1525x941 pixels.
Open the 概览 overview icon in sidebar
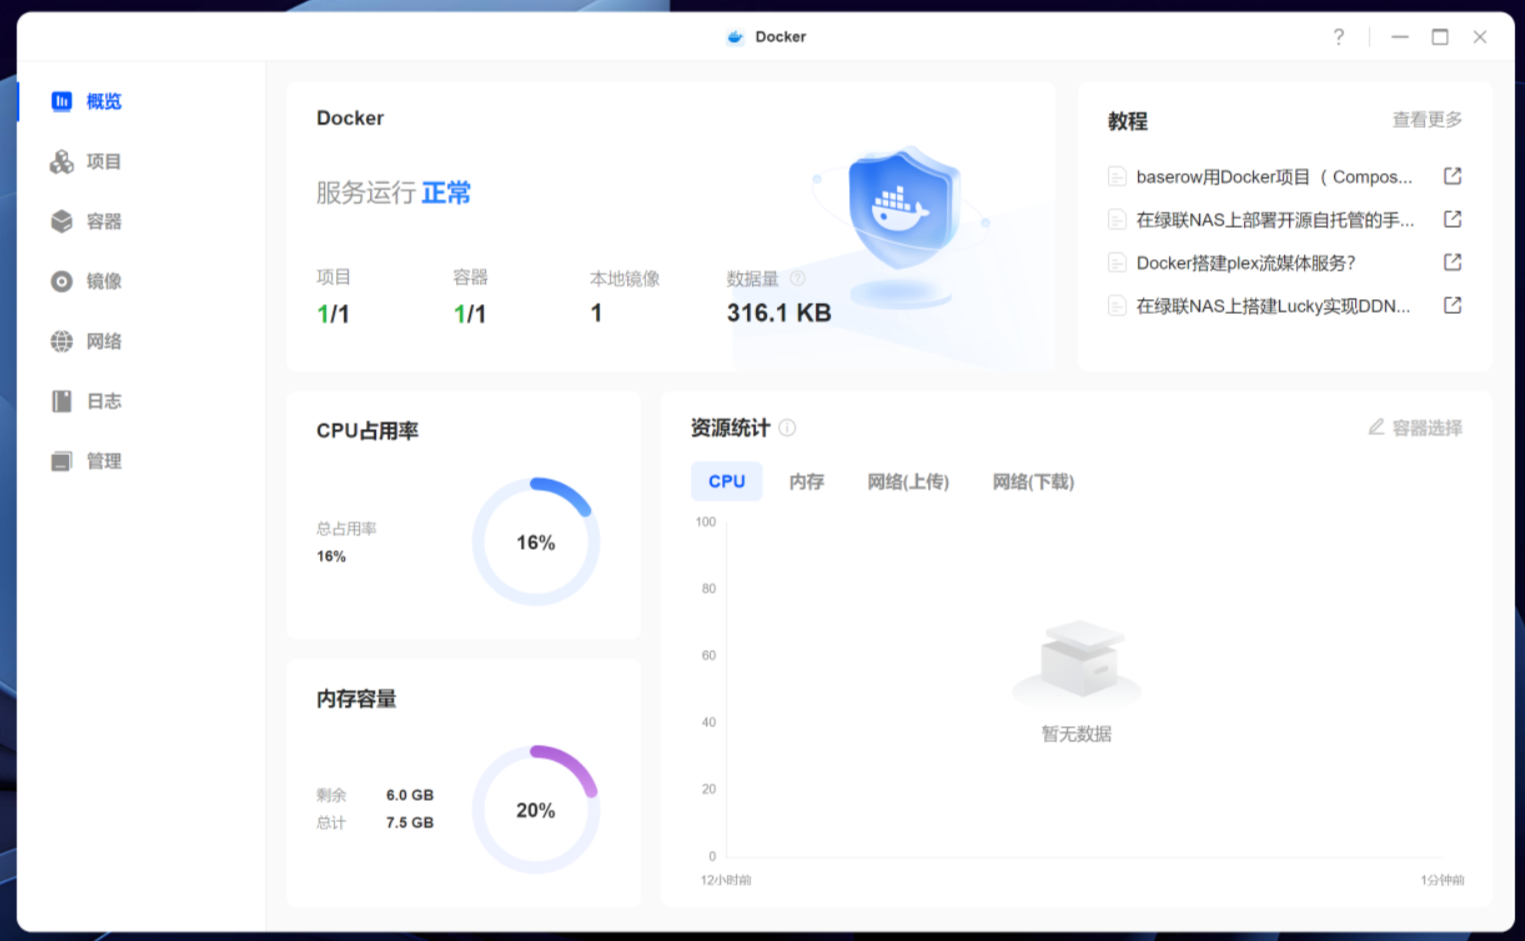point(62,101)
